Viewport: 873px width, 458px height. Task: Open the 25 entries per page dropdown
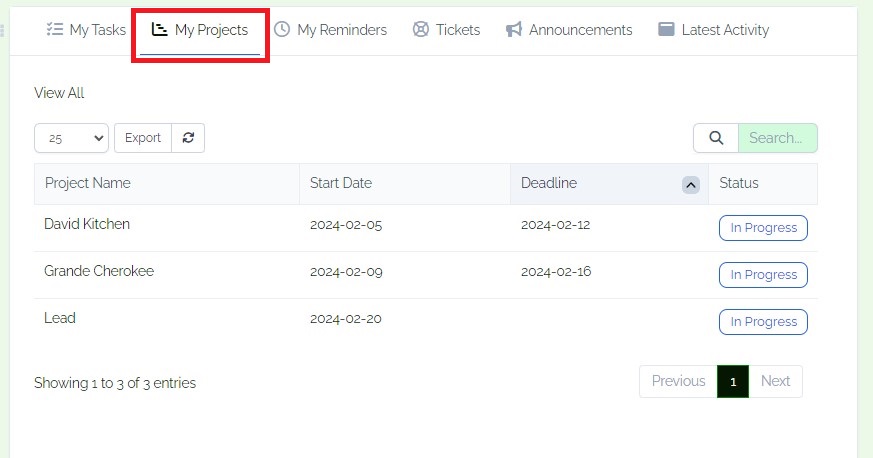(71, 138)
